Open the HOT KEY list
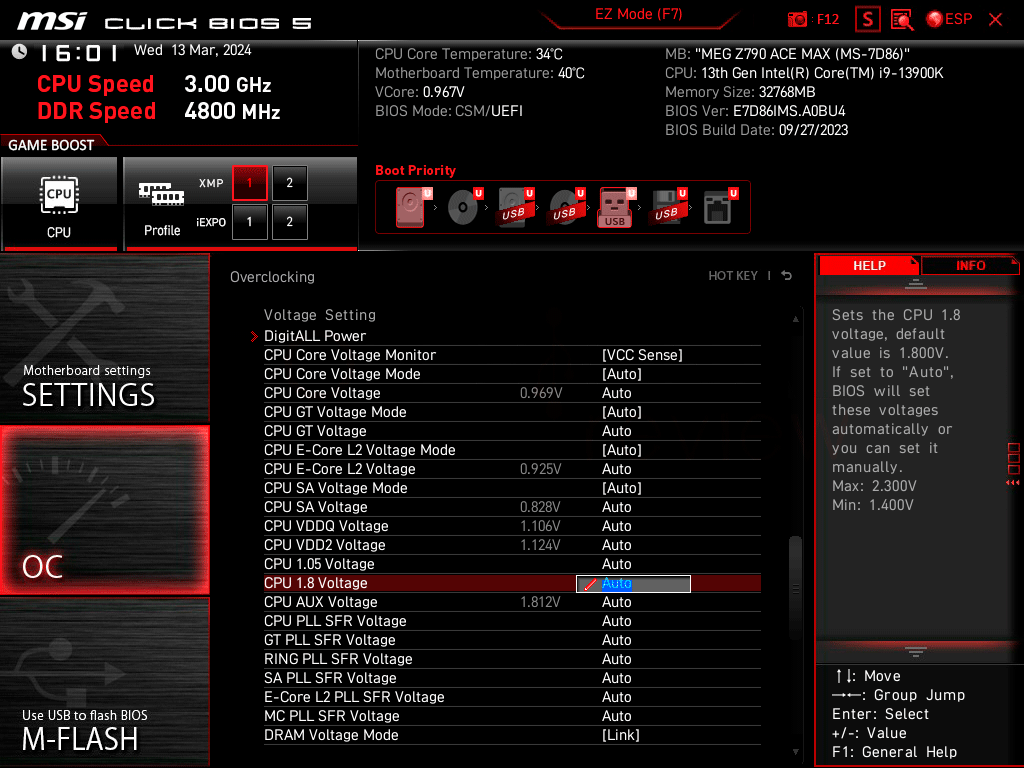This screenshot has height=768, width=1024. tap(733, 276)
